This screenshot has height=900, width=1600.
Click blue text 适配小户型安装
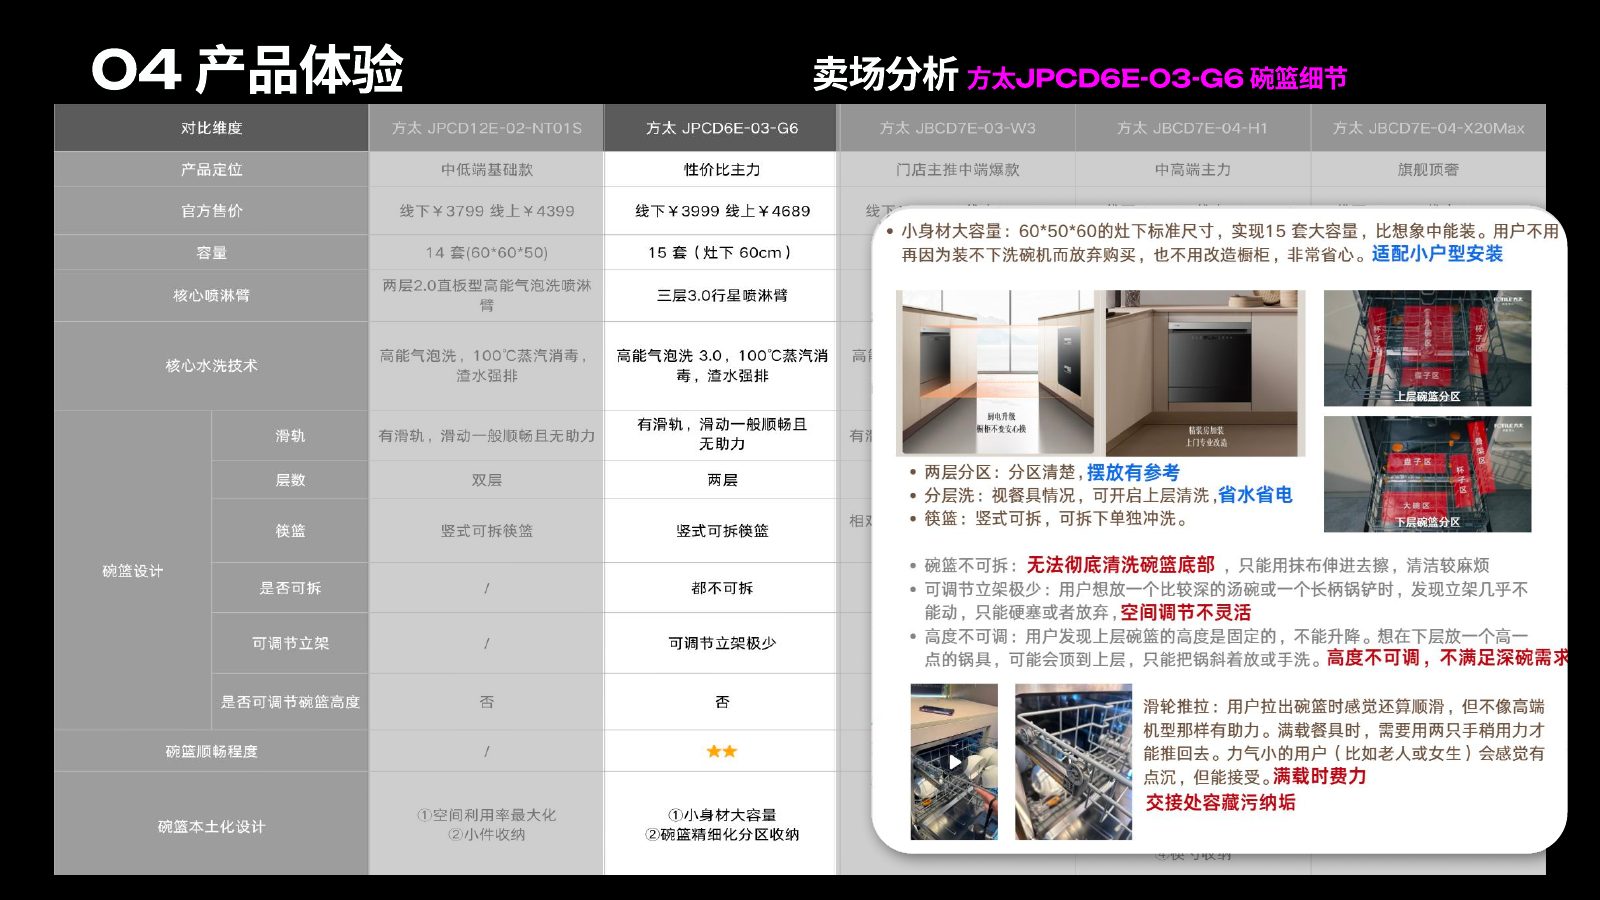1437,254
